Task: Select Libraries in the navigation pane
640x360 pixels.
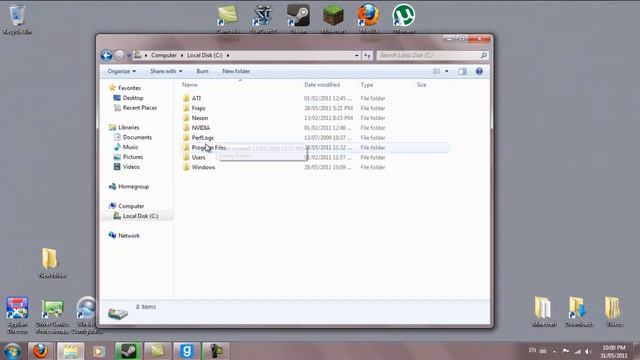Action: pos(129,127)
